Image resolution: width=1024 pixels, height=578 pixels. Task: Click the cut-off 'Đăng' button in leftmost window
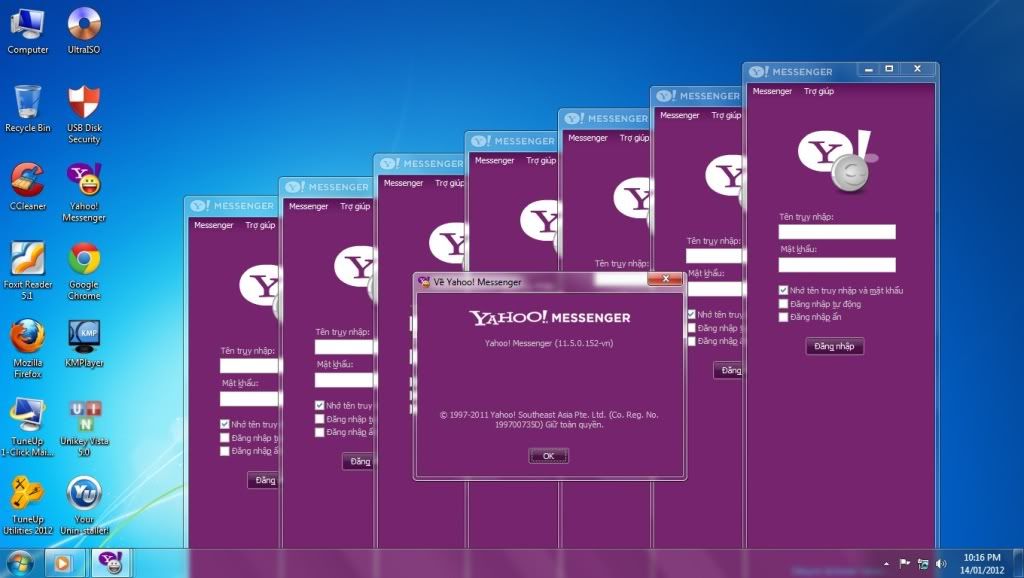tap(263, 480)
